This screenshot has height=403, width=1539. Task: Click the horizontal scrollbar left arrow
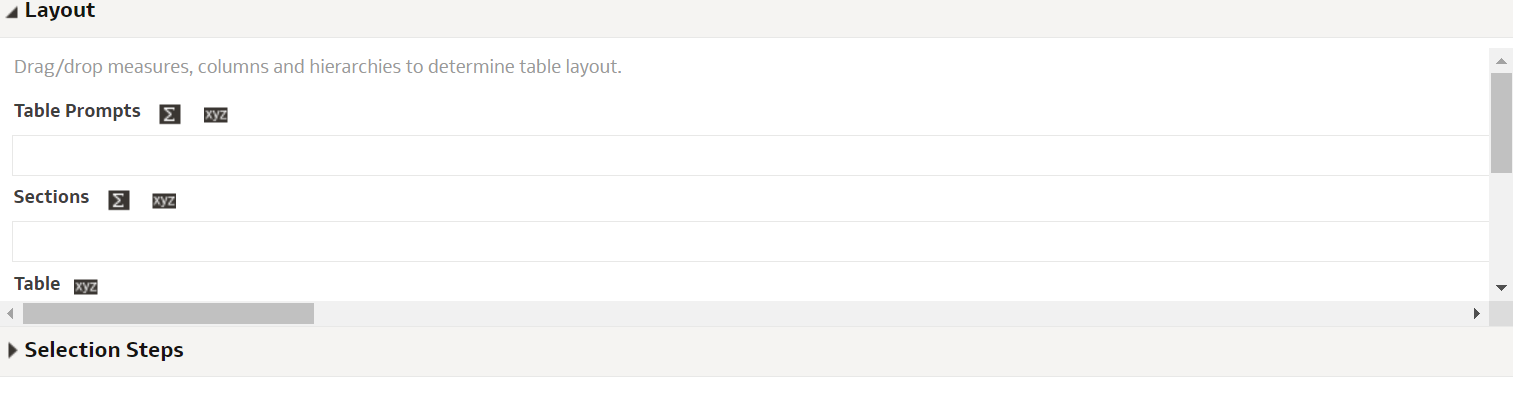[11, 313]
